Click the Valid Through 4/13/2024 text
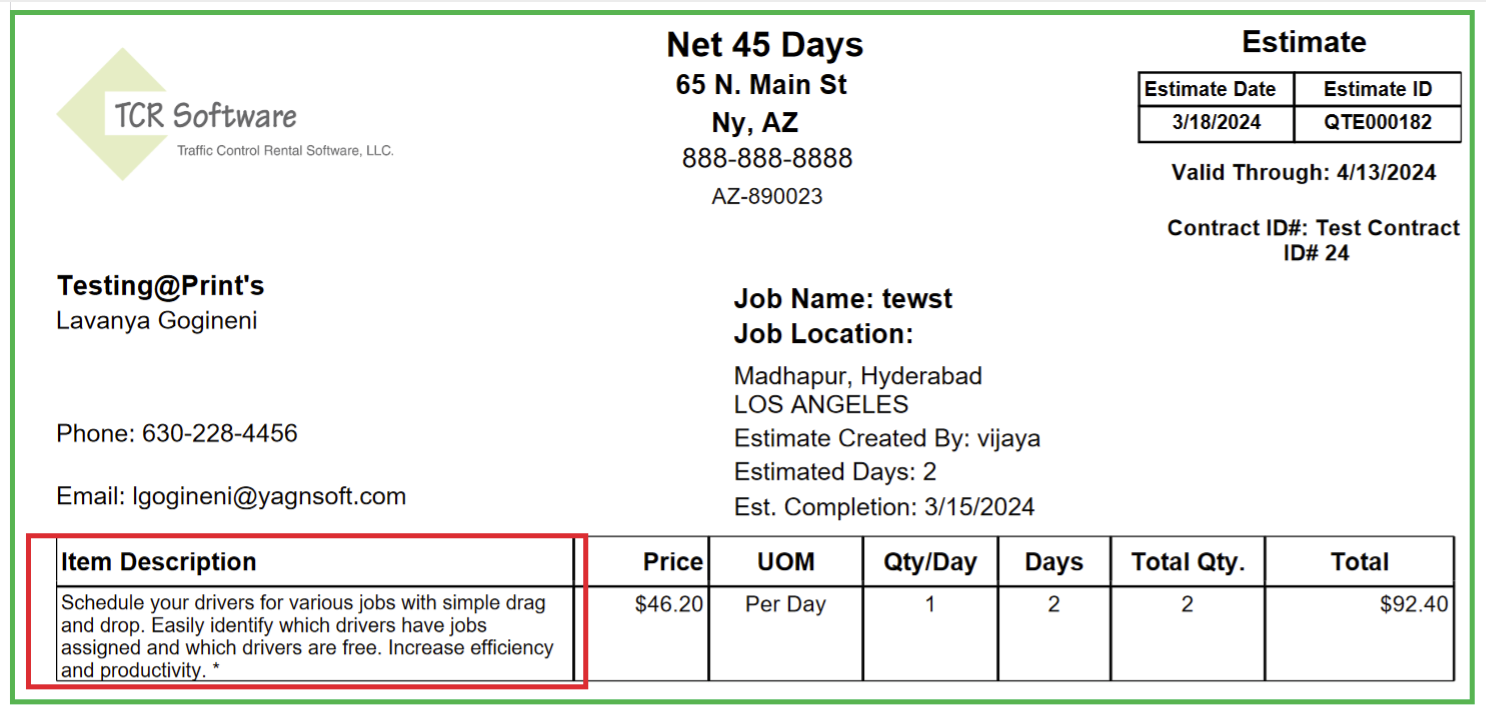Screen dimensions: 1486x712 pos(1303,173)
